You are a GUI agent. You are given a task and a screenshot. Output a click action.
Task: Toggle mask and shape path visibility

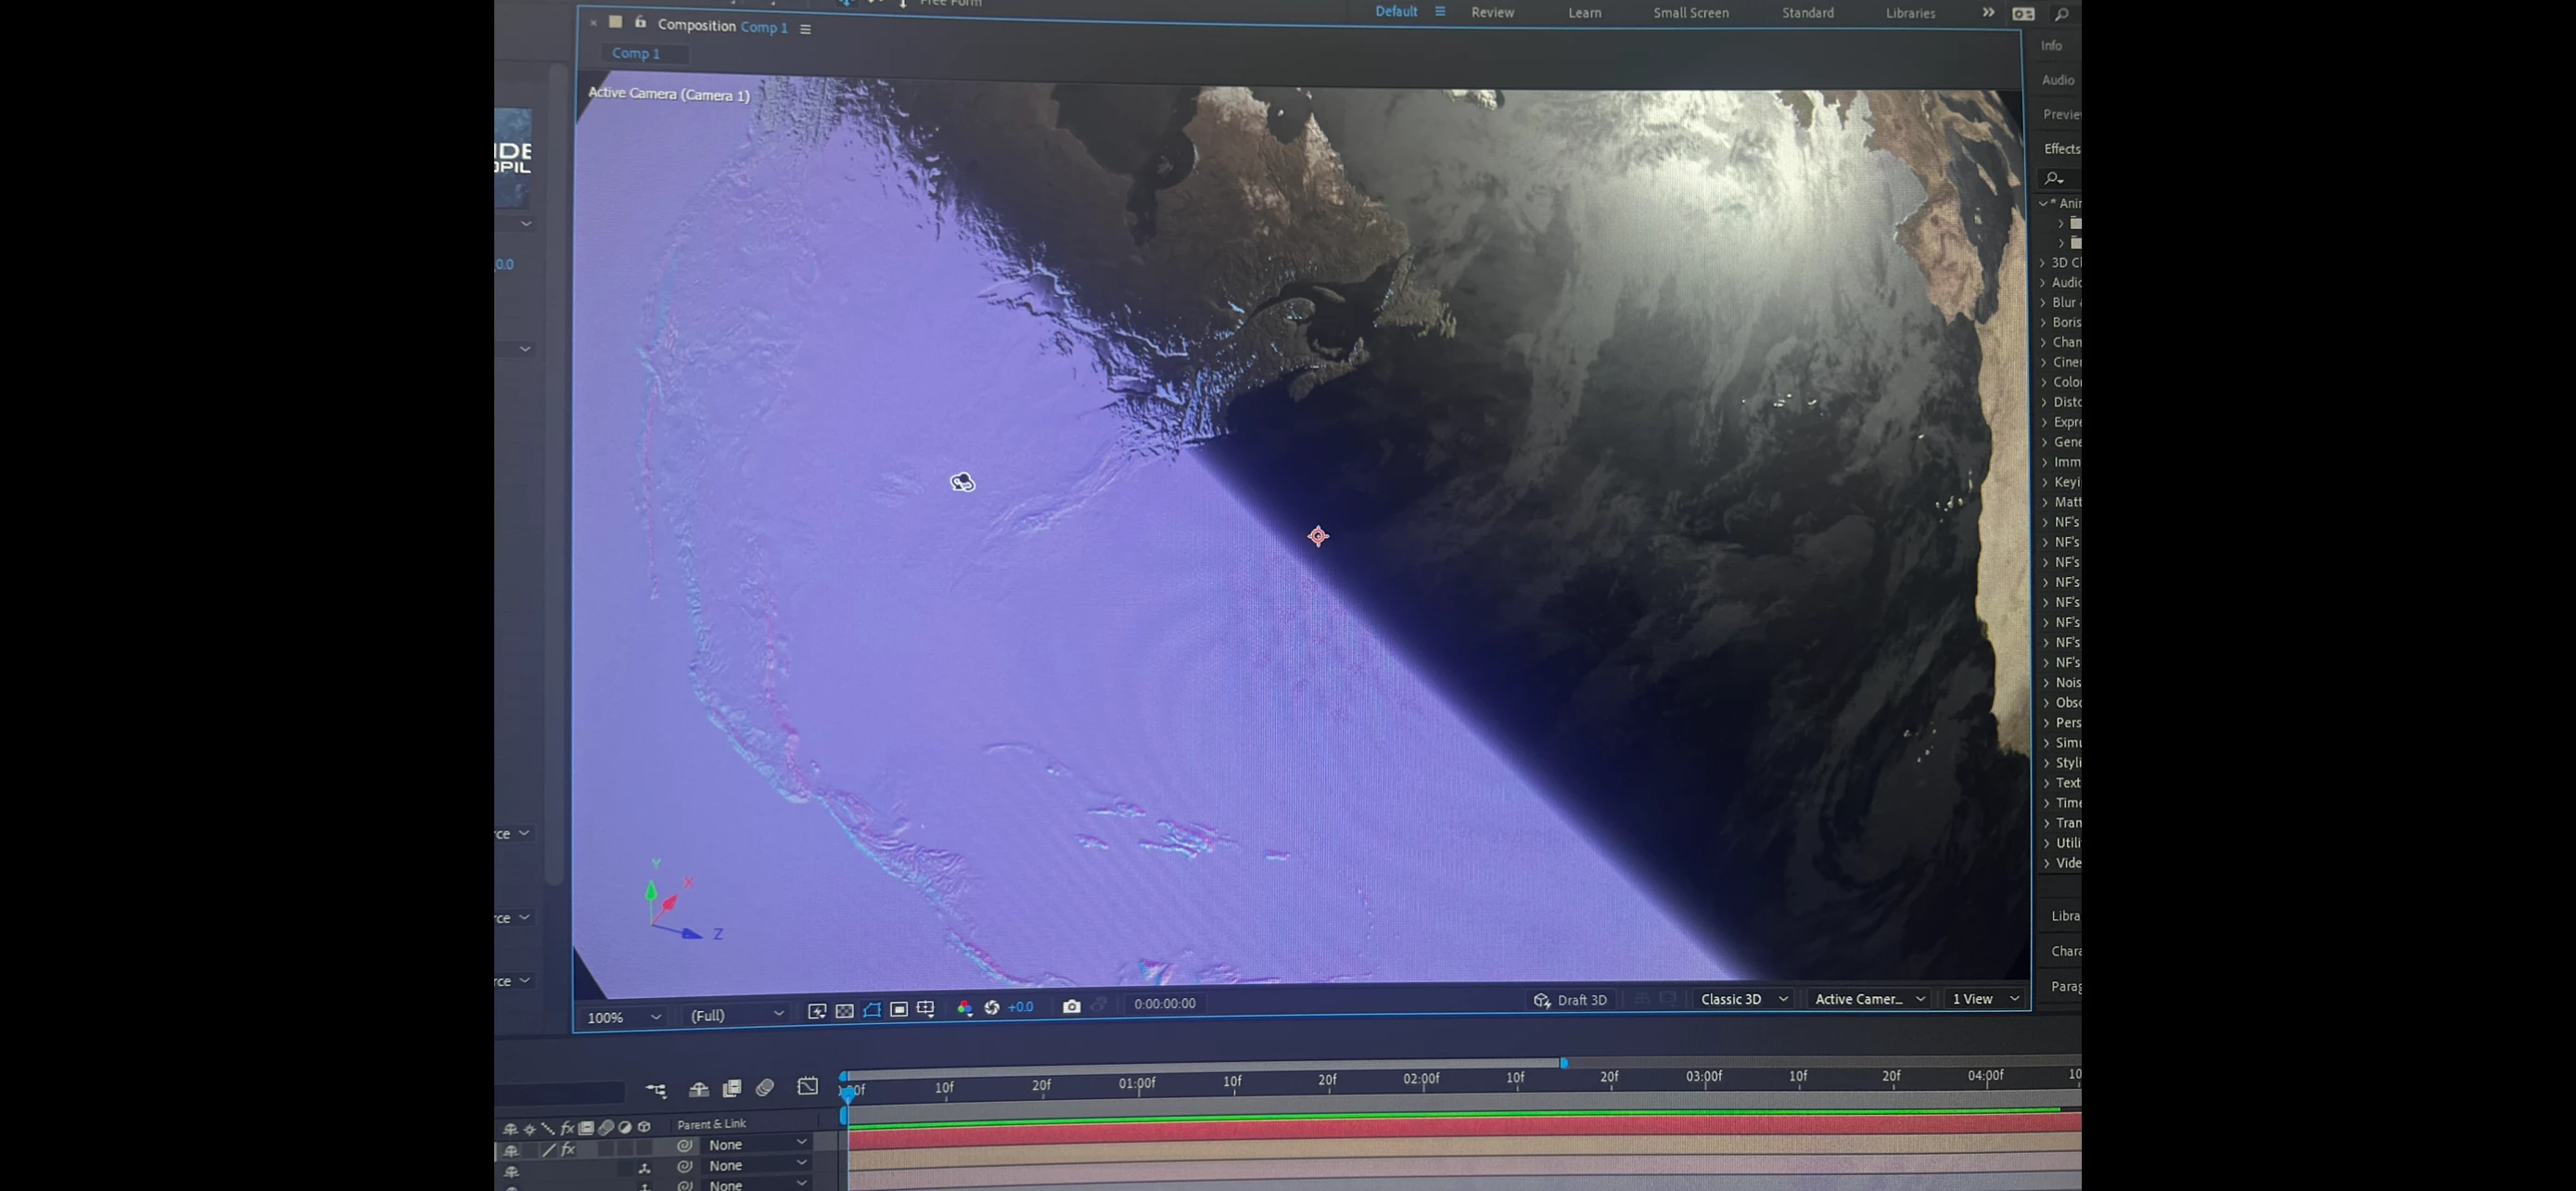click(872, 1010)
